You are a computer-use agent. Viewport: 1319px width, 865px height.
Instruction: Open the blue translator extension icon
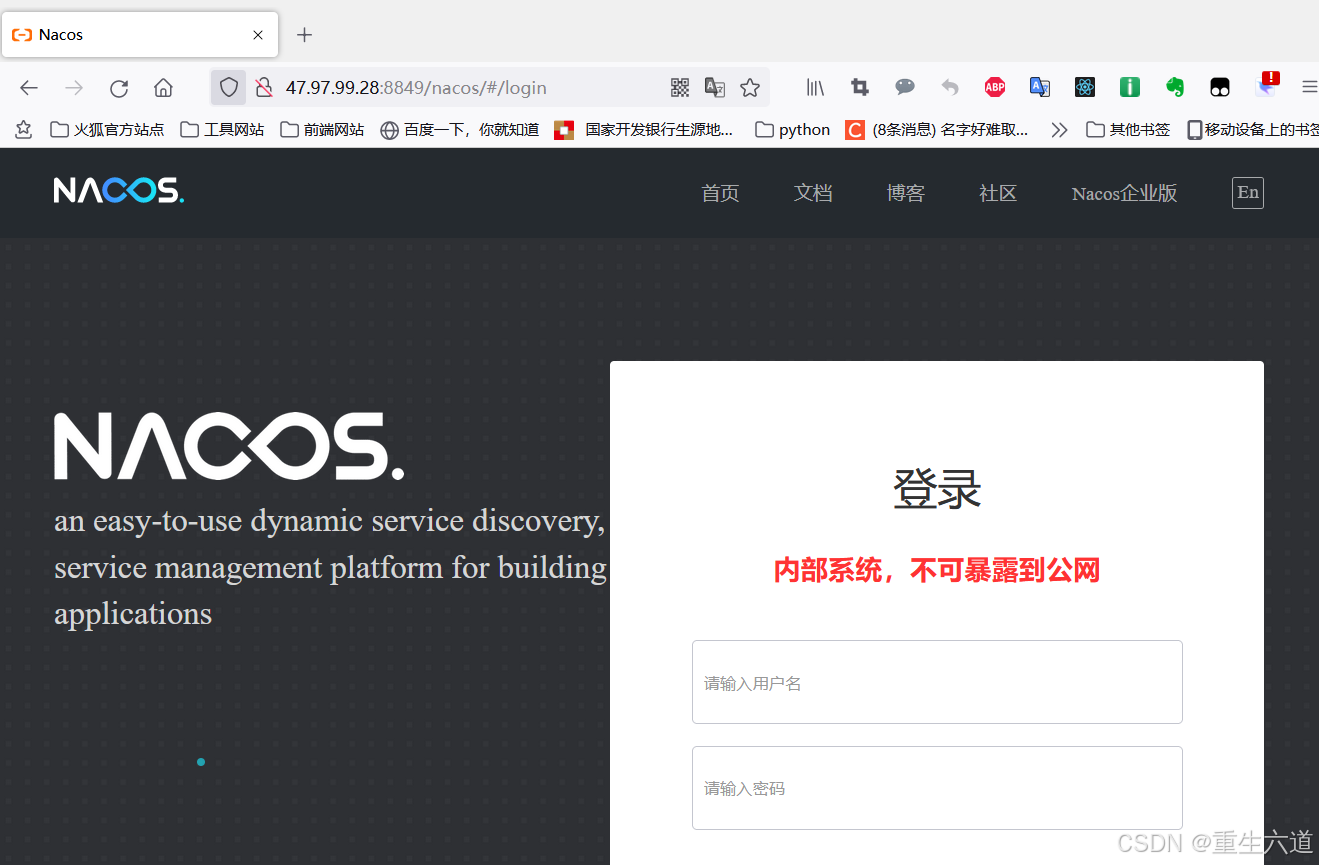pyautogui.click(x=1040, y=88)
